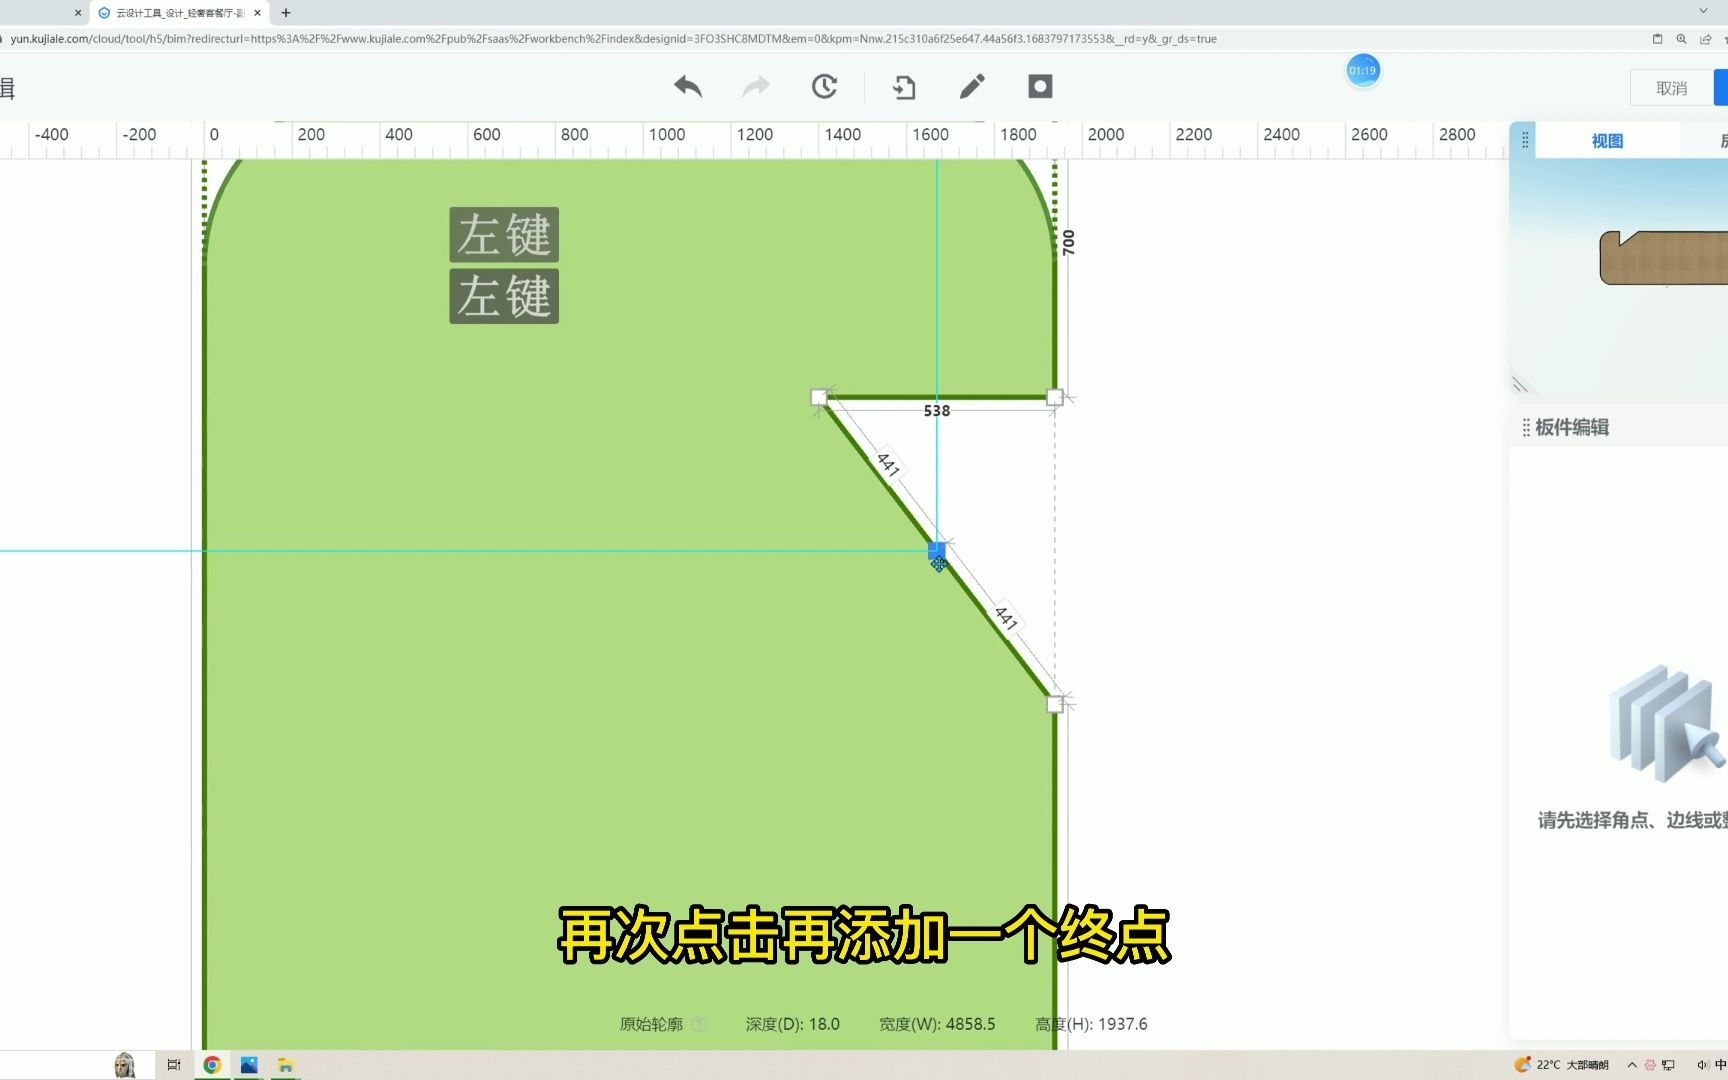Select the pencil draw tool
1728x1080 pixels.
click(972, 87)
